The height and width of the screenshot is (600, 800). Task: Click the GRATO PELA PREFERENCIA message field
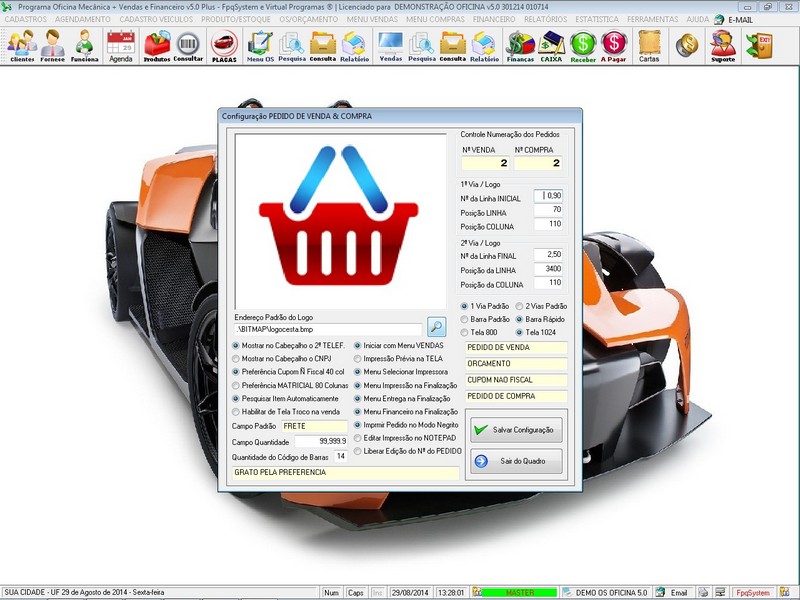(x=345, y=472)
